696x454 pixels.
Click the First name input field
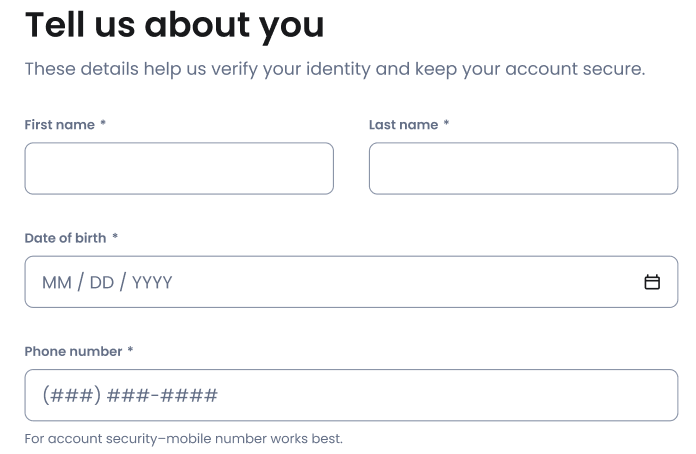[179, 168]
